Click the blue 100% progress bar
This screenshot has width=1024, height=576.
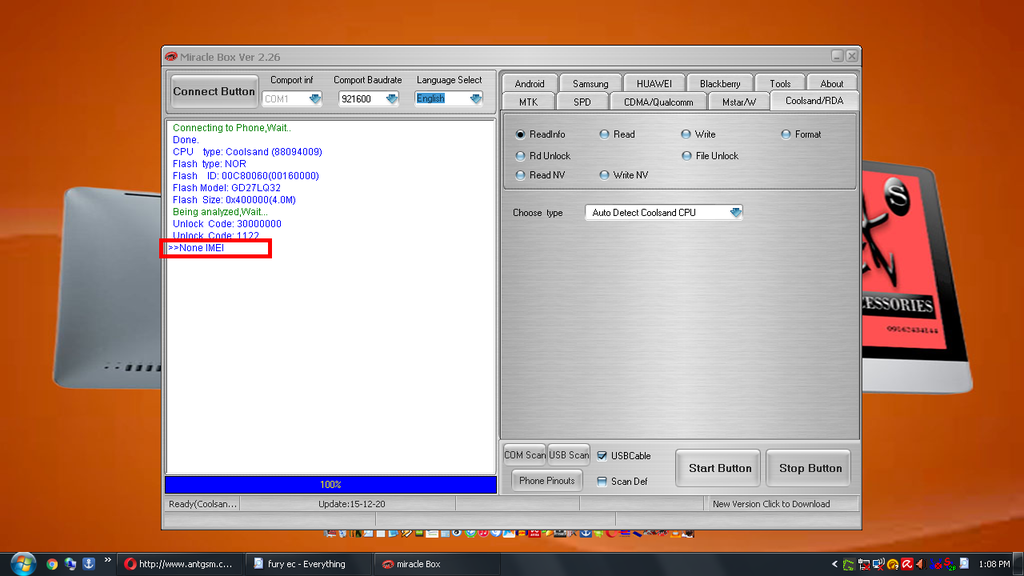click(x=331, y=484)
